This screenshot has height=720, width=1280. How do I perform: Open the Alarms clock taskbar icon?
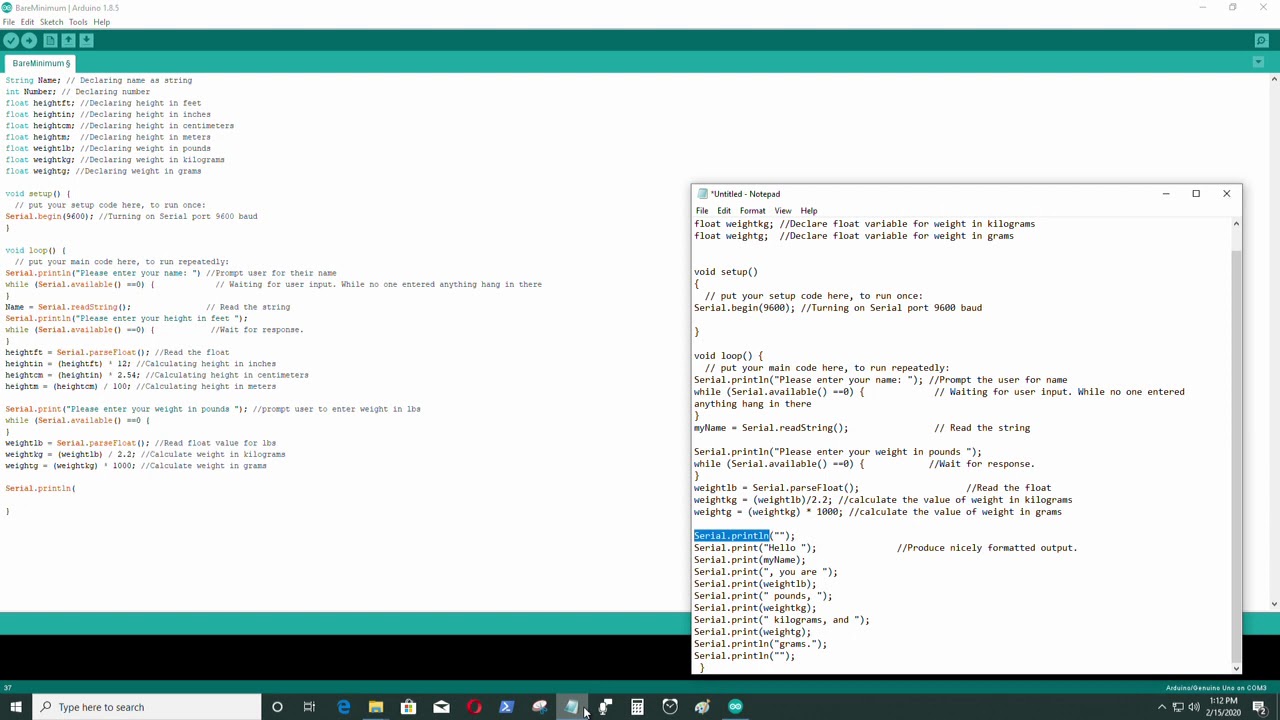670,707
